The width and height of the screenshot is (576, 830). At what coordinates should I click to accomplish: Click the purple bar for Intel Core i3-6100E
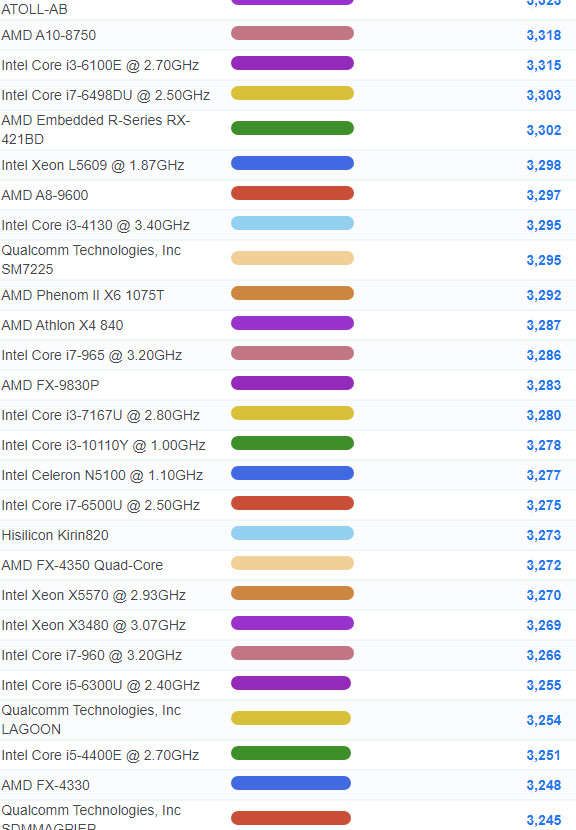point(292,63)
